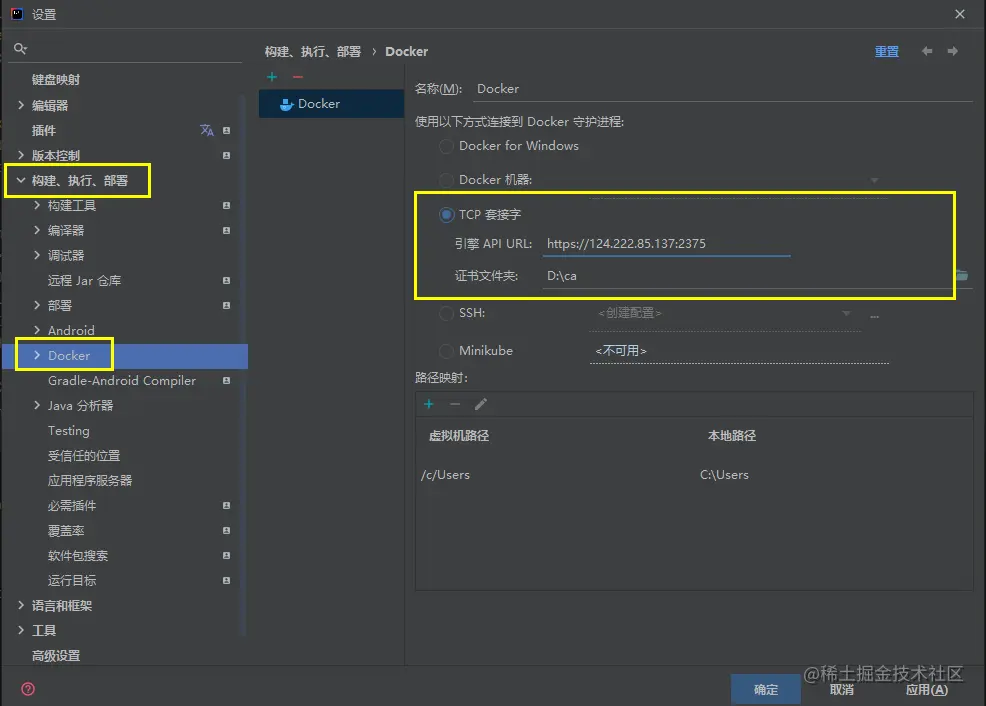
Task: Click project-level badge icon next to 部署
Action: (x=226, y=306)
